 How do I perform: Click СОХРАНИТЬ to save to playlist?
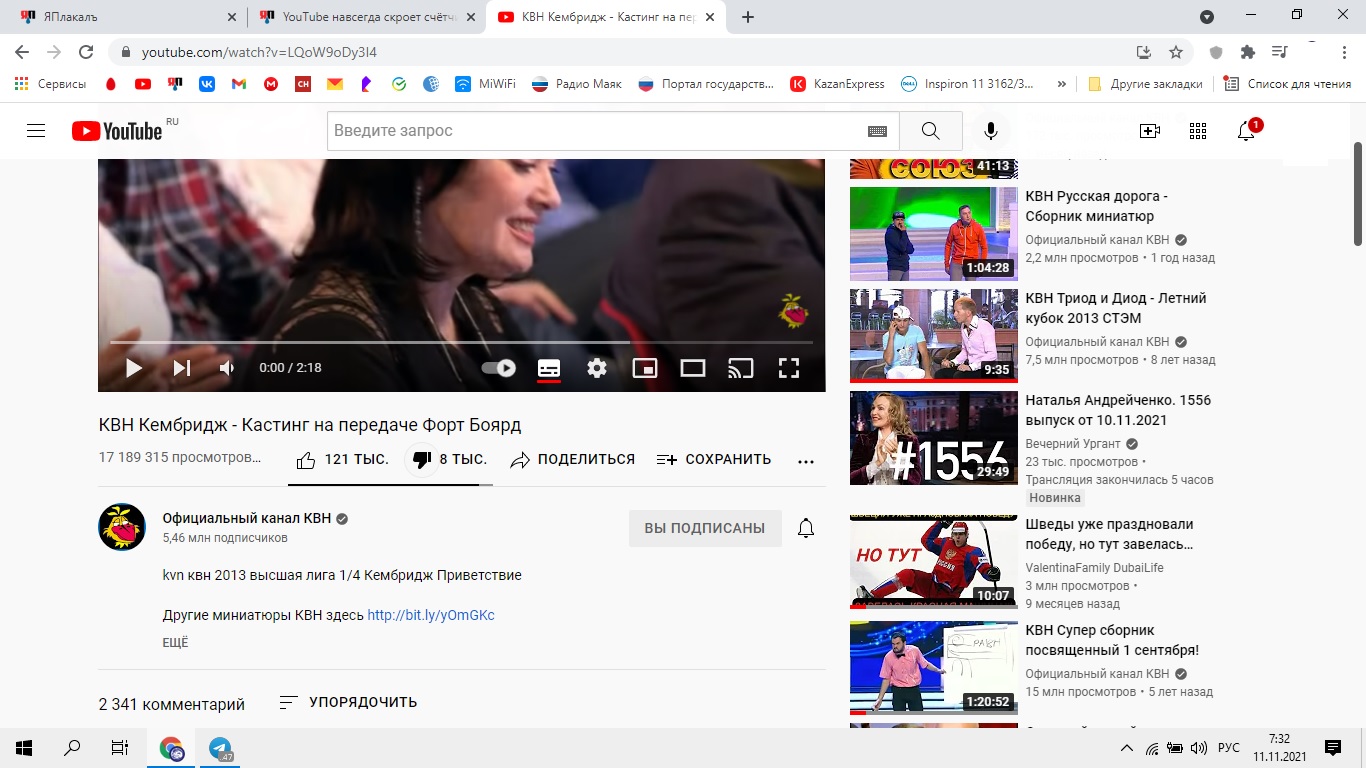(714, 460)
